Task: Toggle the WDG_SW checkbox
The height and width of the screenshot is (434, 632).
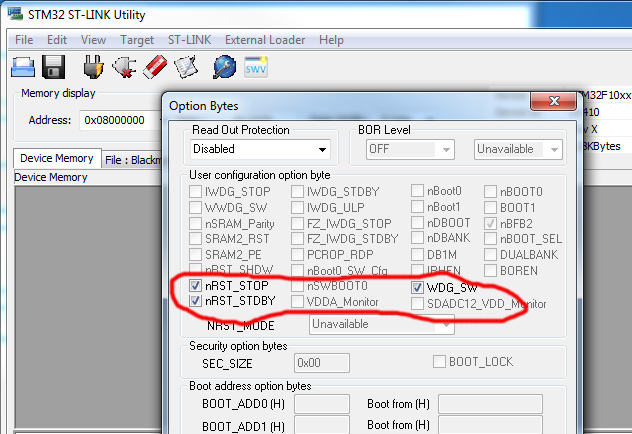Action: [417, 287]
